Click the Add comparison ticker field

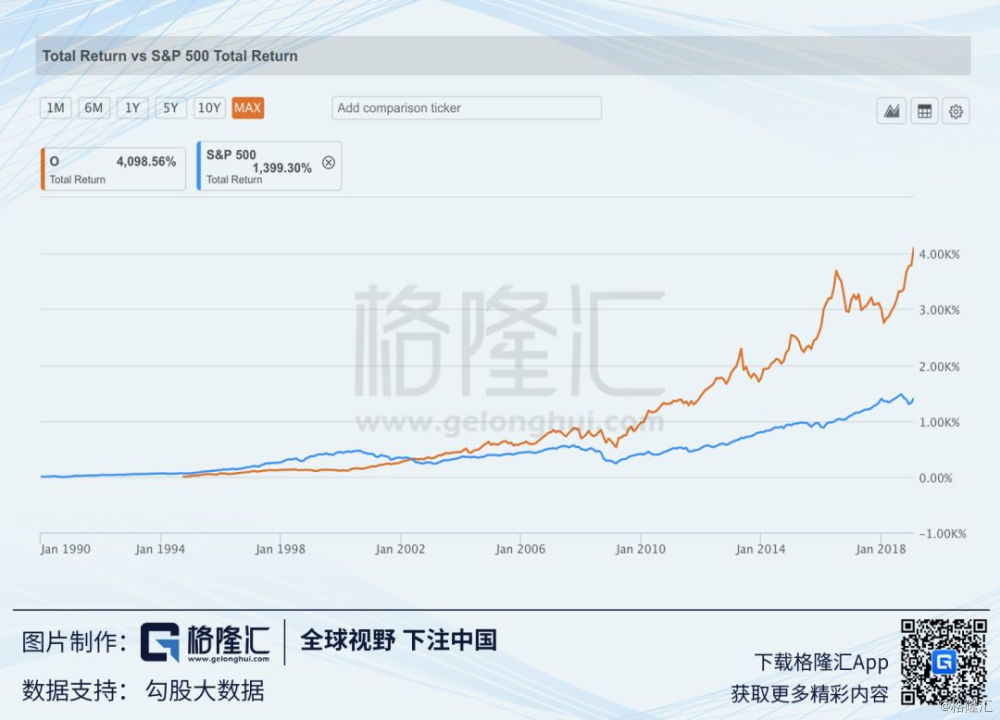pyautogui.click(x=466, y=108)
